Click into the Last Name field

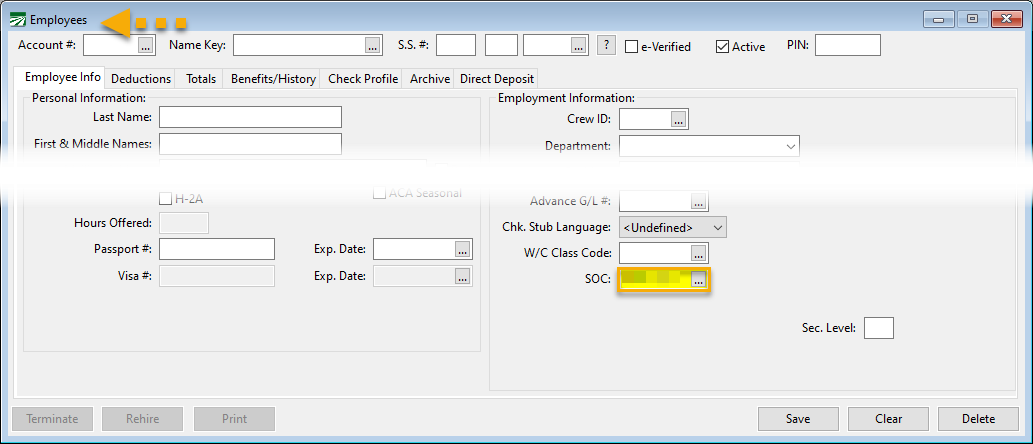pos(250,118)
